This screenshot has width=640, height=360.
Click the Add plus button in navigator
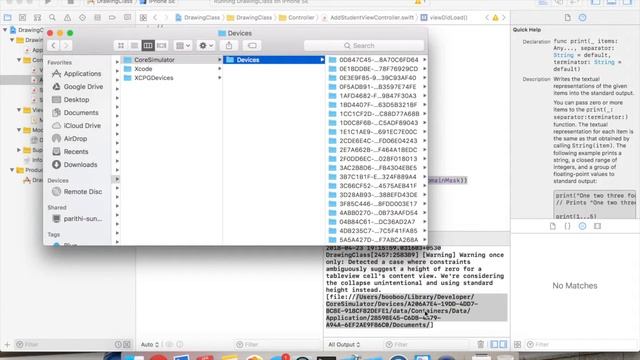tap(7, 344)
